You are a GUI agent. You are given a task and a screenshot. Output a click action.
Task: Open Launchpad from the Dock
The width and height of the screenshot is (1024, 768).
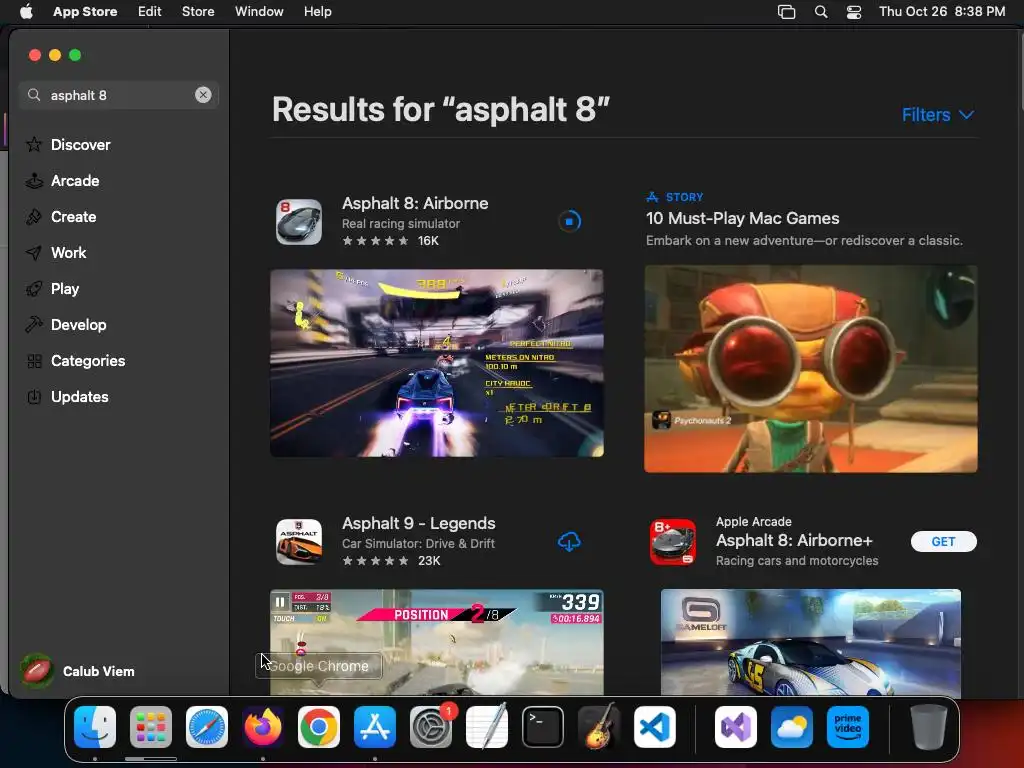pos(151,727)
